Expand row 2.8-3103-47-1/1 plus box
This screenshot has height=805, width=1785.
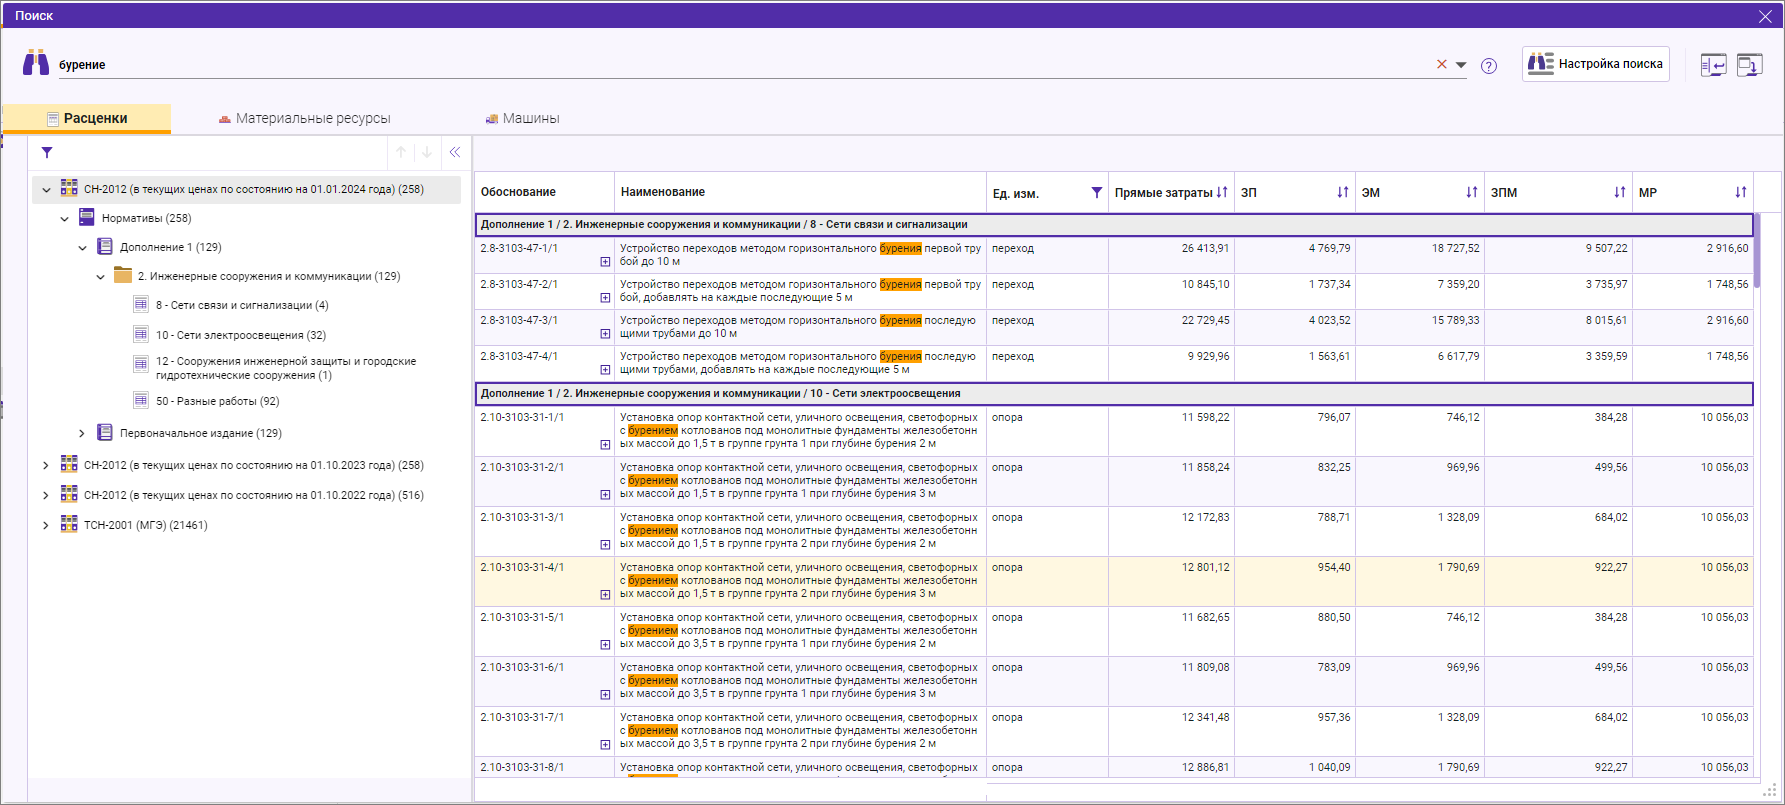click(x=605, y=262)
